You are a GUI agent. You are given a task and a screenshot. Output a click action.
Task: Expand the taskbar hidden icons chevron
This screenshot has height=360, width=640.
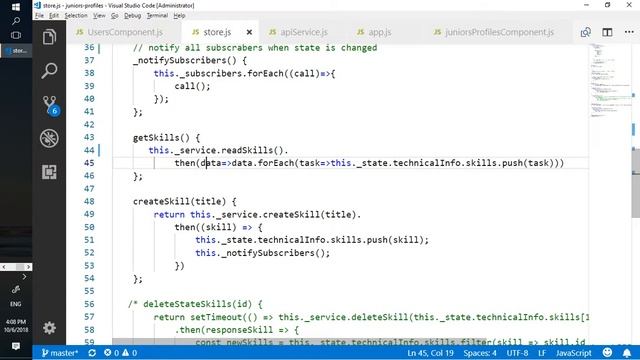click(x=24, y=277)
